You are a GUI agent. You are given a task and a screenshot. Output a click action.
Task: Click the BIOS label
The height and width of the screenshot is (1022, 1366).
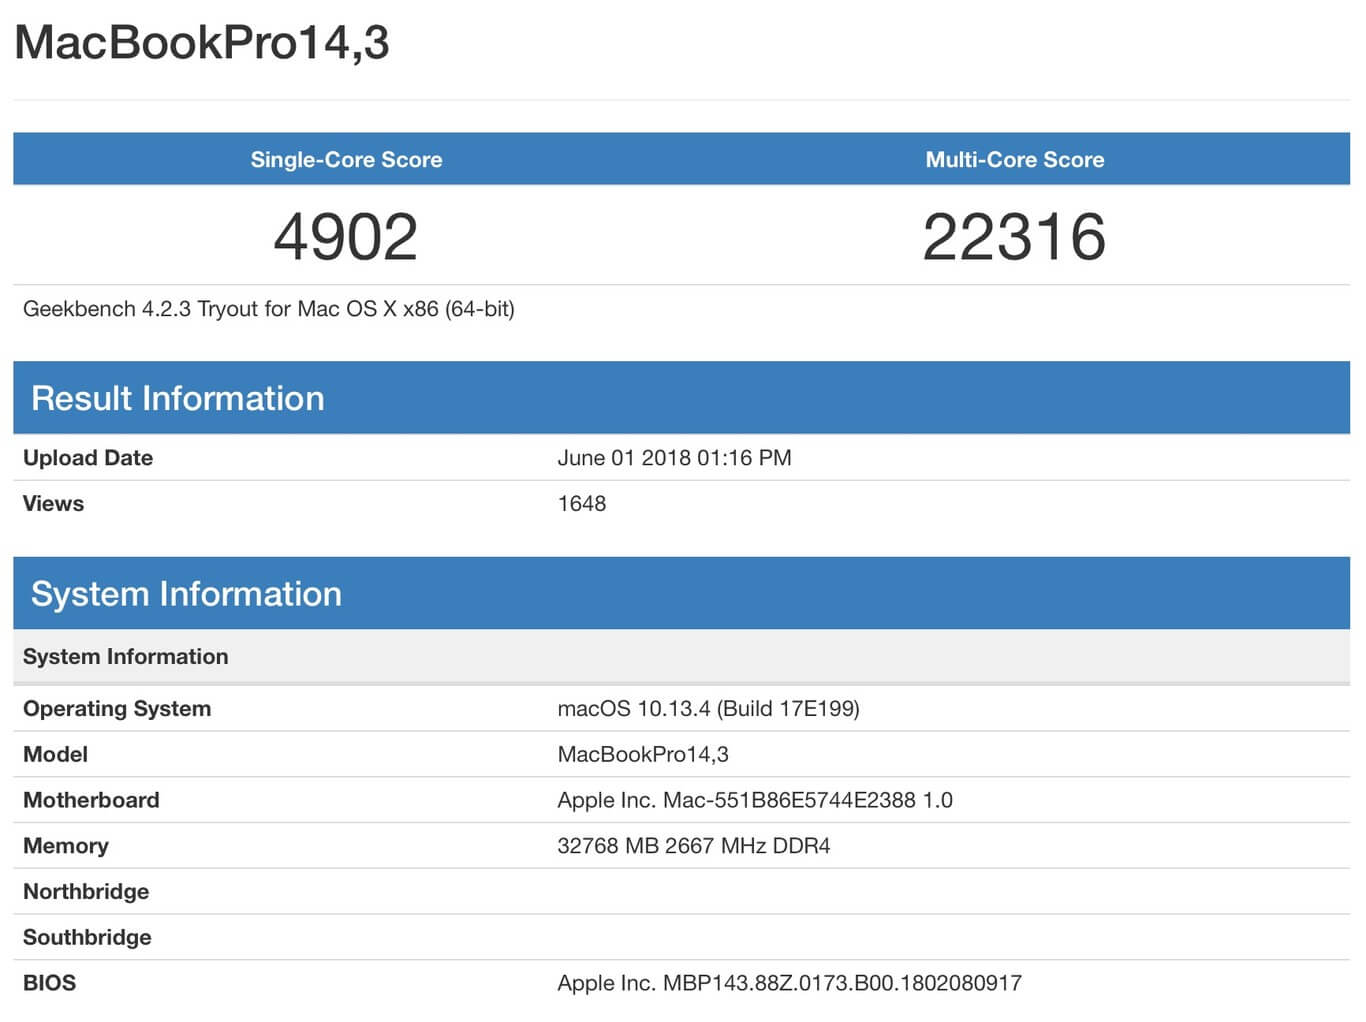click(x=49, y=983)
